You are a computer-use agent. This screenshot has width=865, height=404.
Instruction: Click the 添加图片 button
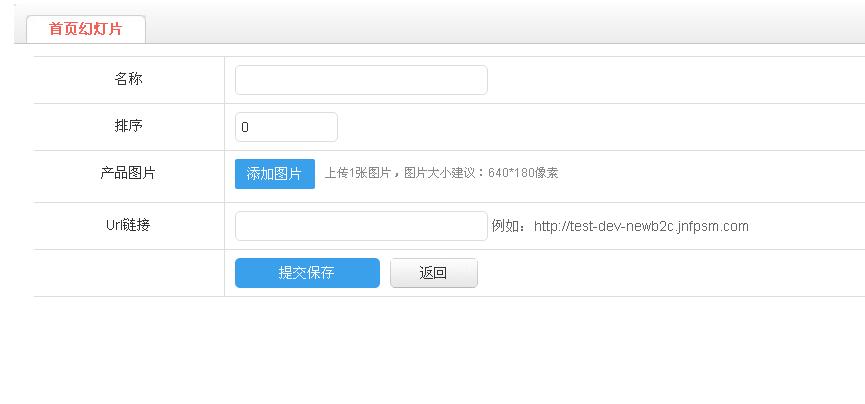pyautogui.click(x=275, y=174)
